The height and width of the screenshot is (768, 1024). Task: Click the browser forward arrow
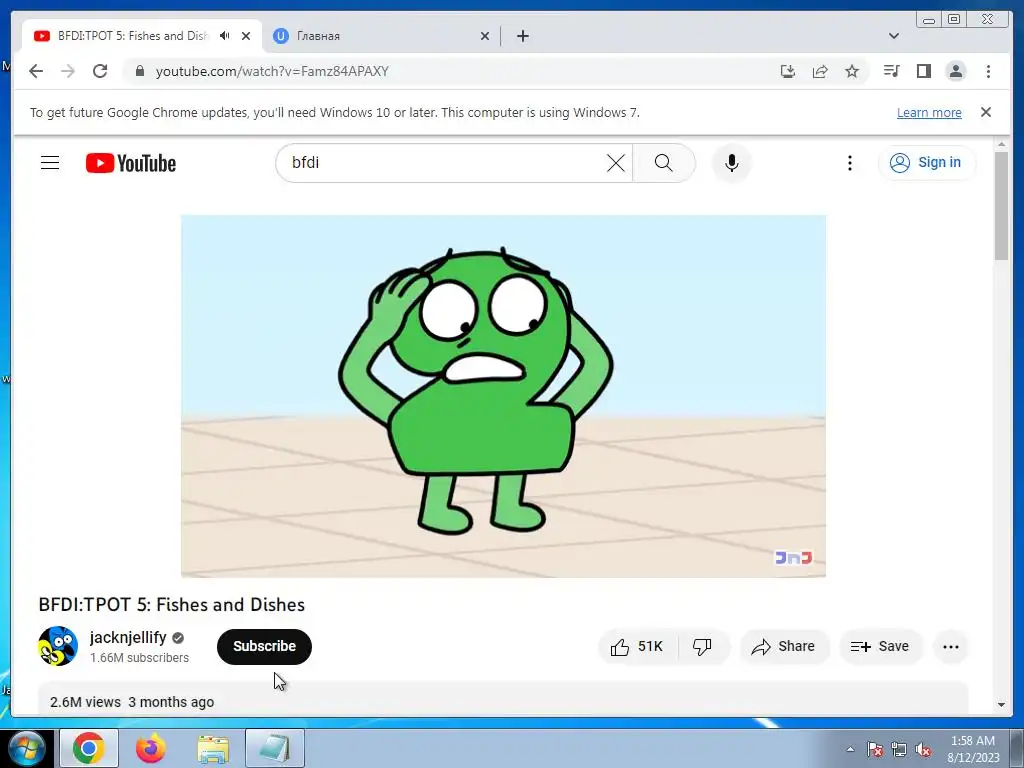click(x=68, y=71)
